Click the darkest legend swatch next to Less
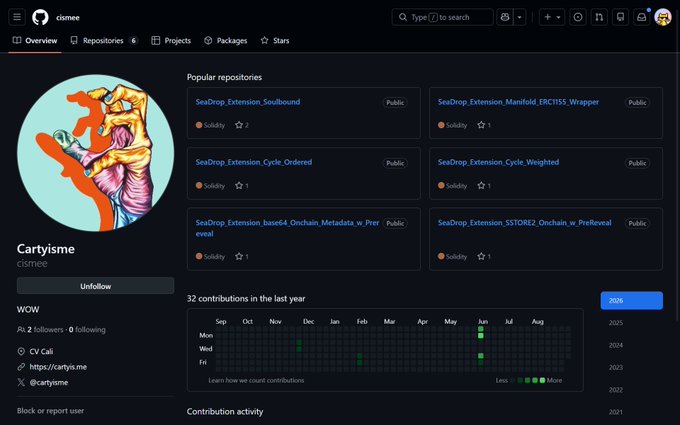This screenshot has height=425, width=680. click(x=513, y=380)
